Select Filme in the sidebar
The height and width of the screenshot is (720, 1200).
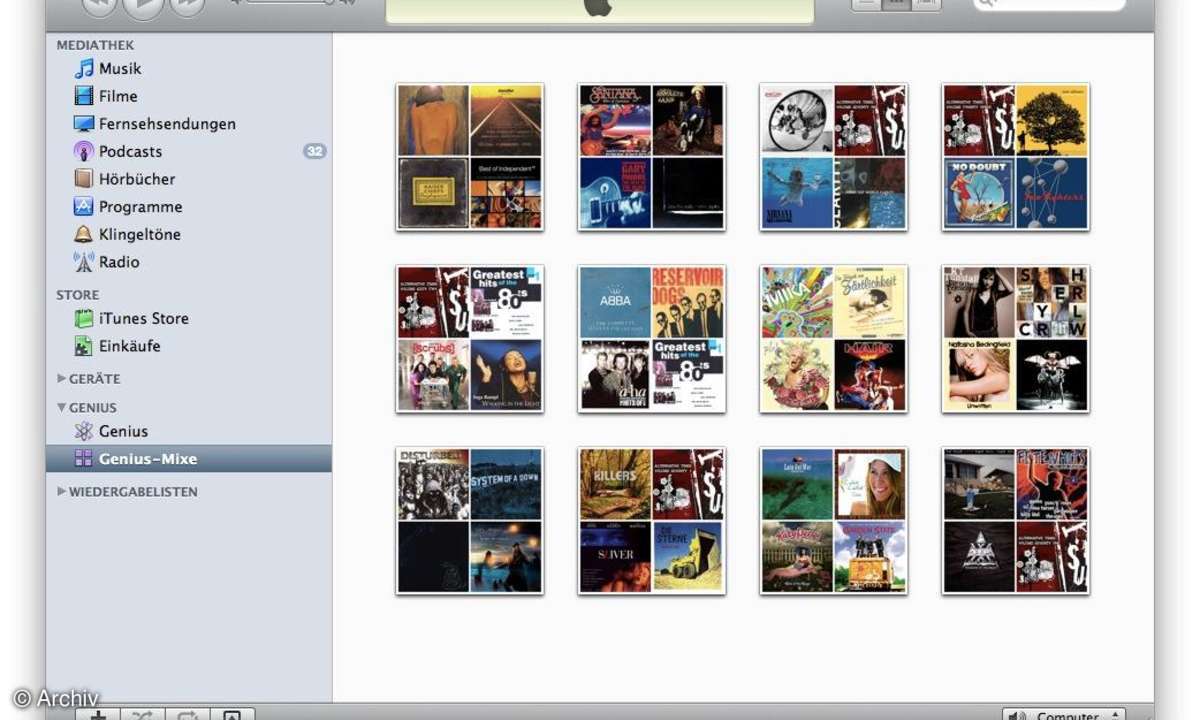pos(117,97)
